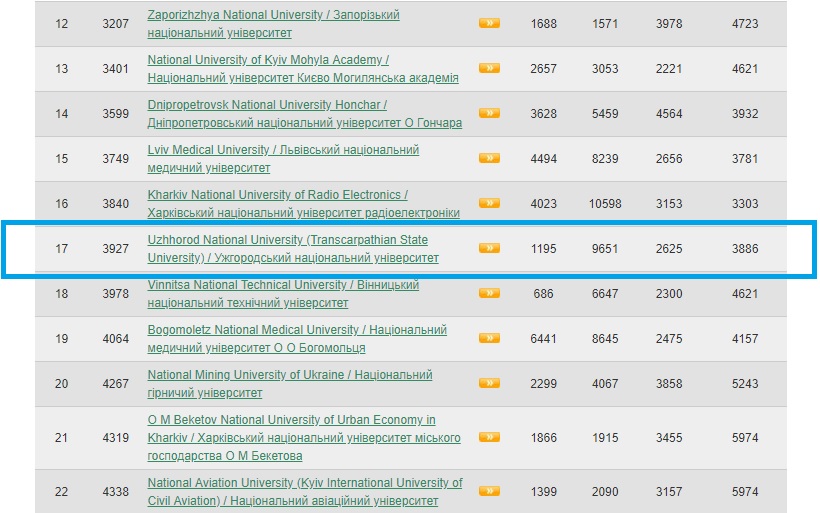Select value 4157 in Bogomoletz row
The image size is (820, 513).
tap(745, 339)
